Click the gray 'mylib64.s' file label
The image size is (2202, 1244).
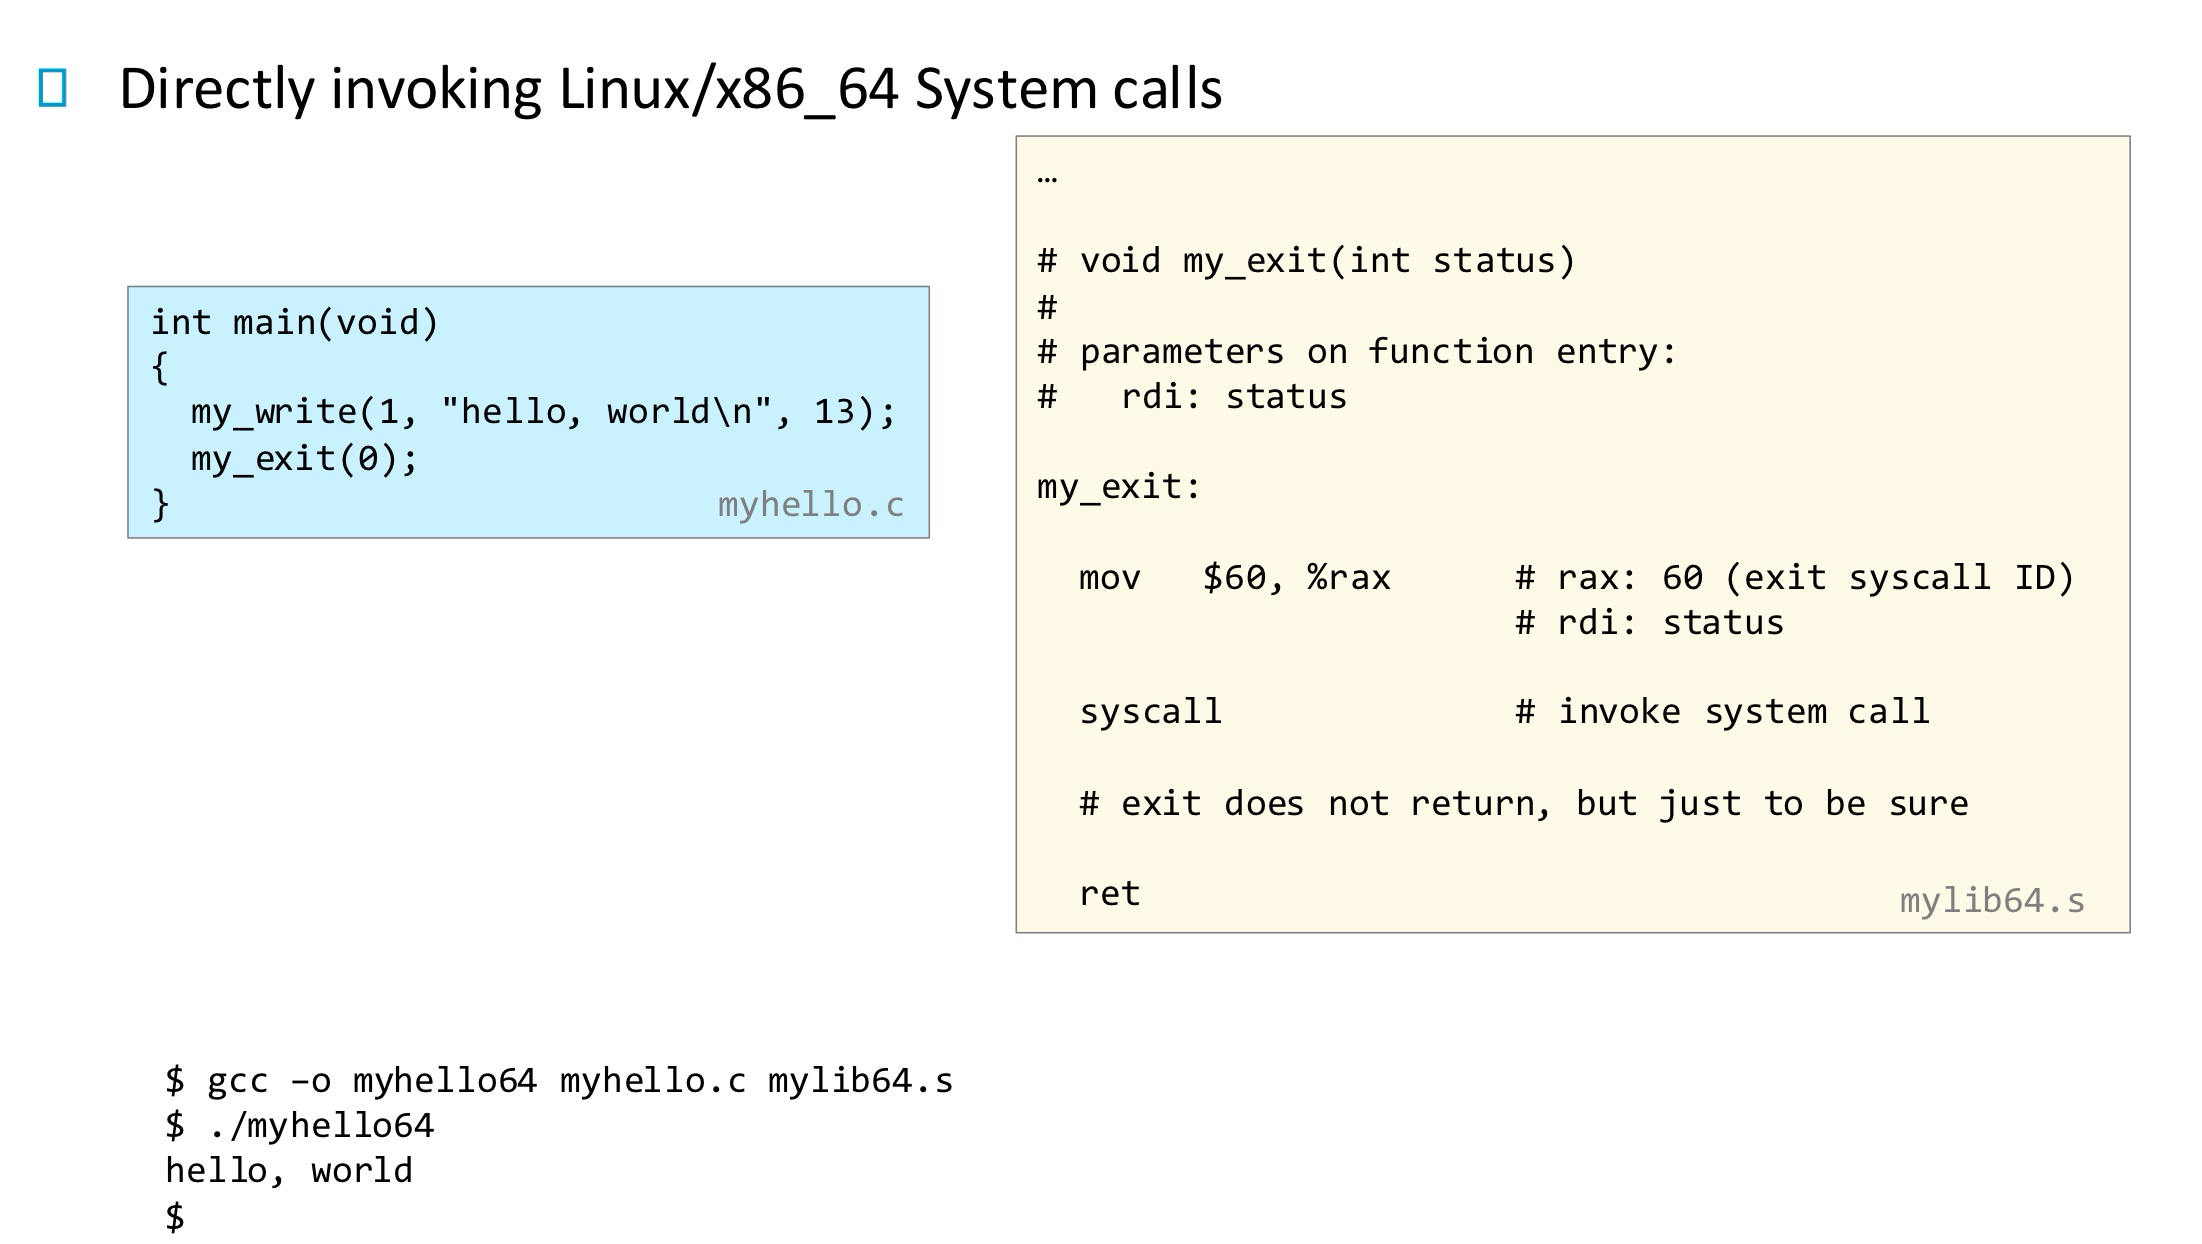[x=1992, y=901]
